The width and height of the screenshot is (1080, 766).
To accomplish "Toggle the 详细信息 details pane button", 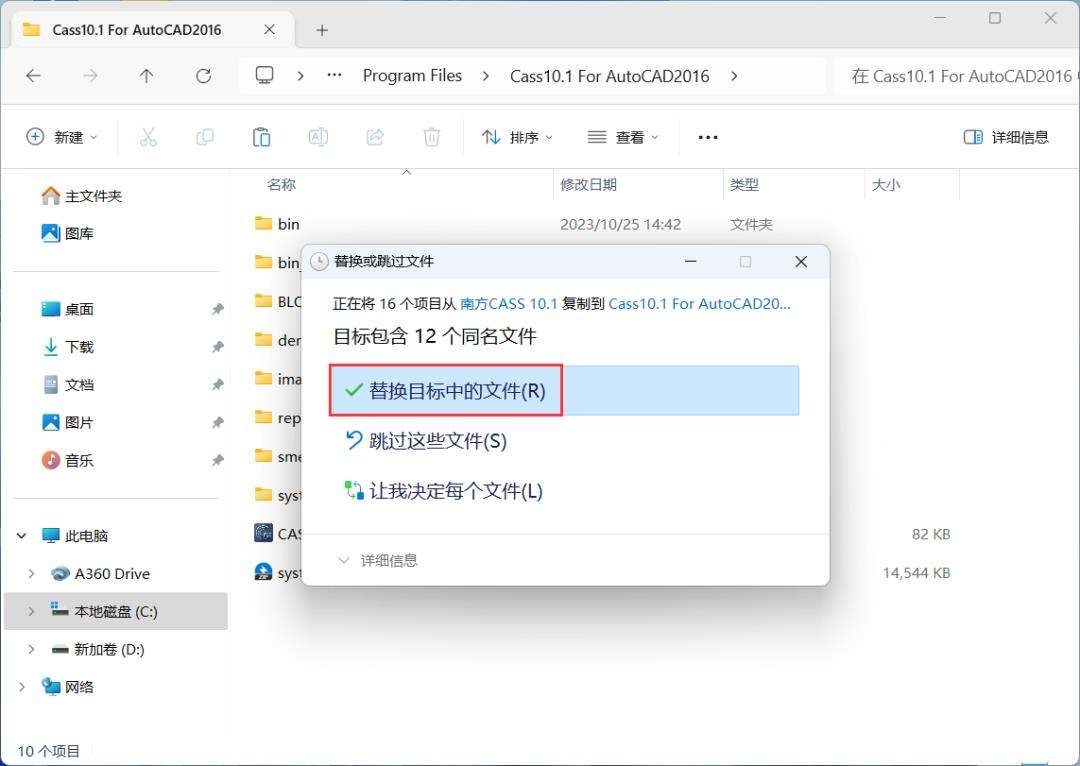I will pyautogui.click(x=1006, y=137).
